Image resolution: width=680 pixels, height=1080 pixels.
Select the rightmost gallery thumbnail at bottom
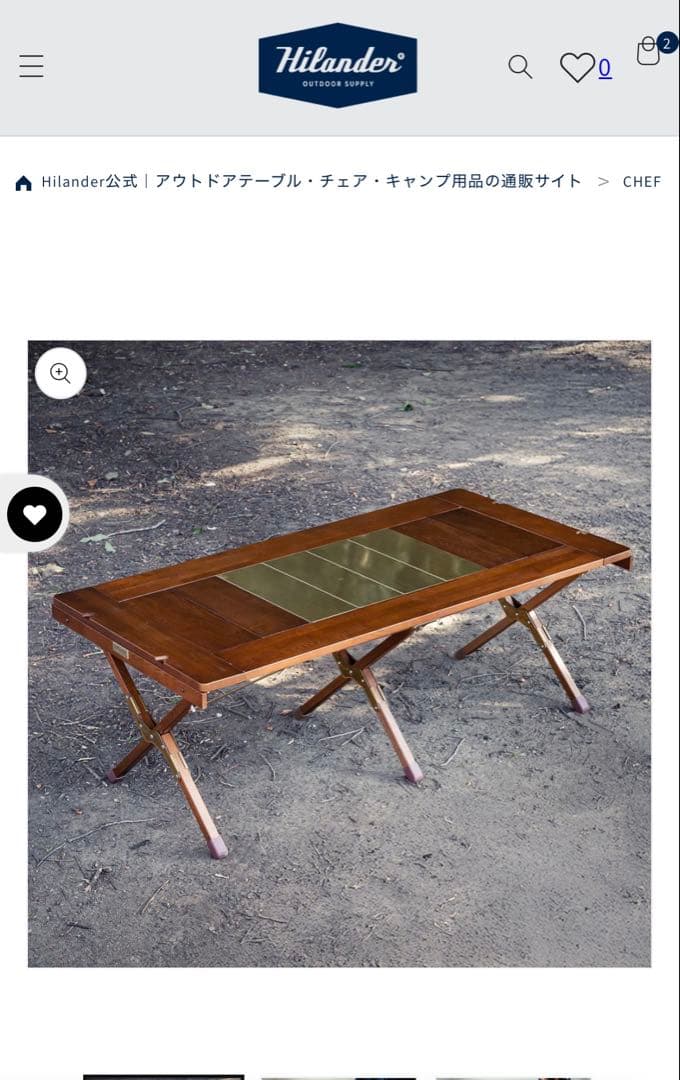pos(513,1077)
